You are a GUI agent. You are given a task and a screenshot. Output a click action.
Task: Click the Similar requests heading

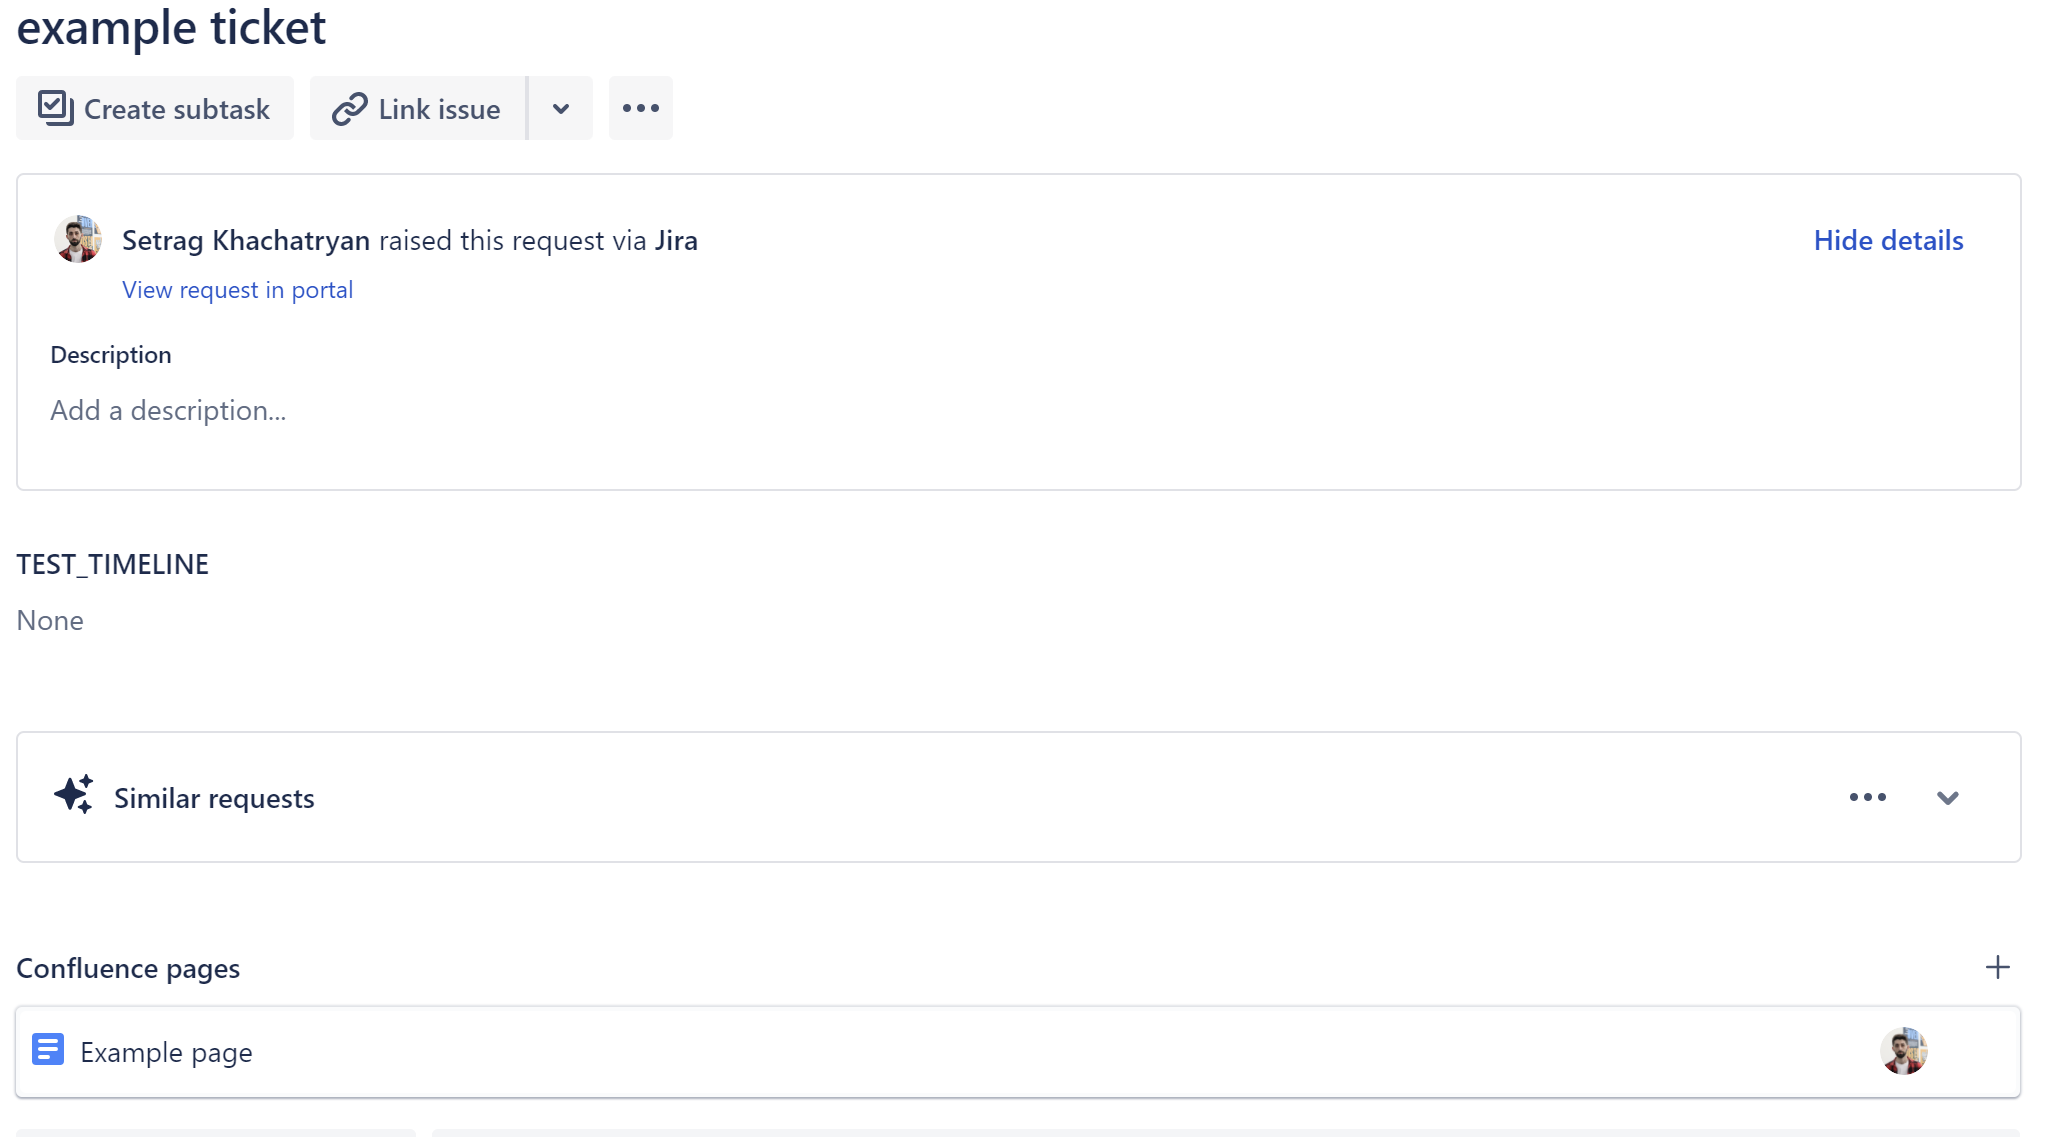(x=214, y=798)
